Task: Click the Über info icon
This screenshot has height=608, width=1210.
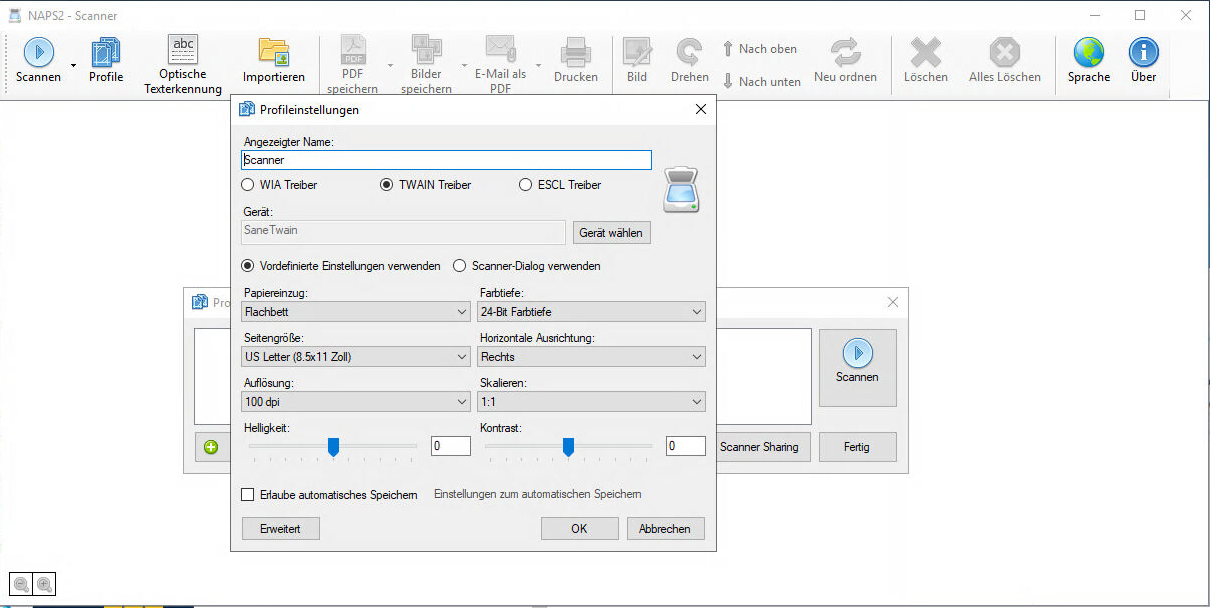Action: pyautogui.click(x=1143, y=53)
